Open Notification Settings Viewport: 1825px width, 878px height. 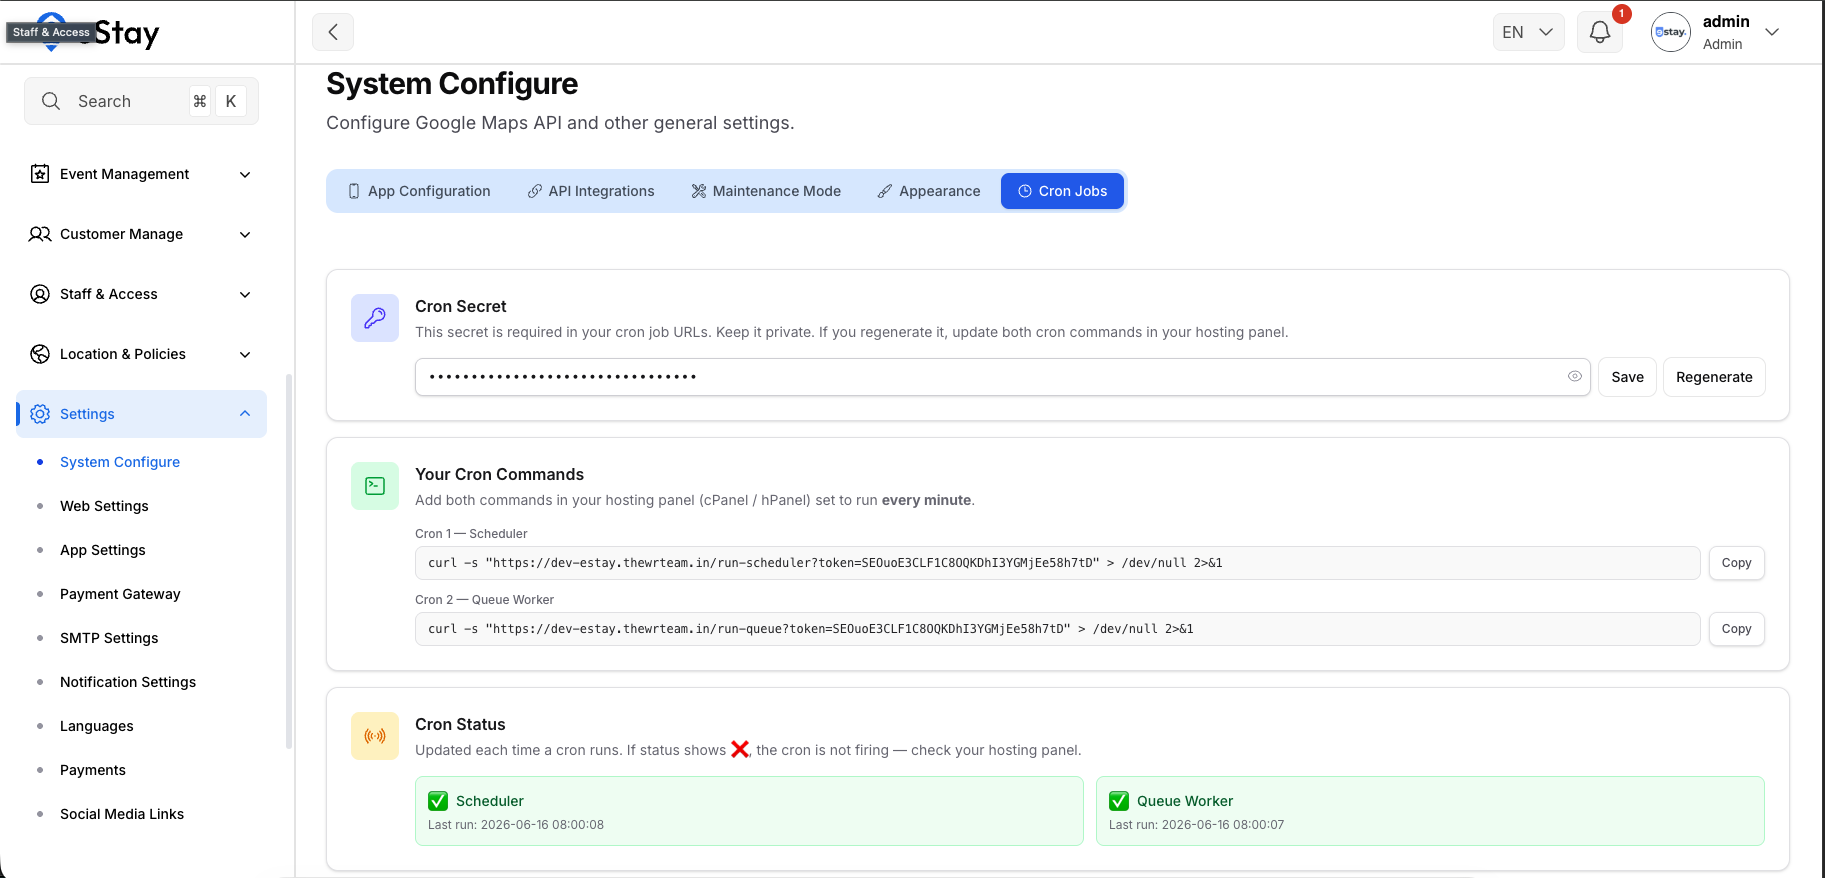tap(128, 682)
